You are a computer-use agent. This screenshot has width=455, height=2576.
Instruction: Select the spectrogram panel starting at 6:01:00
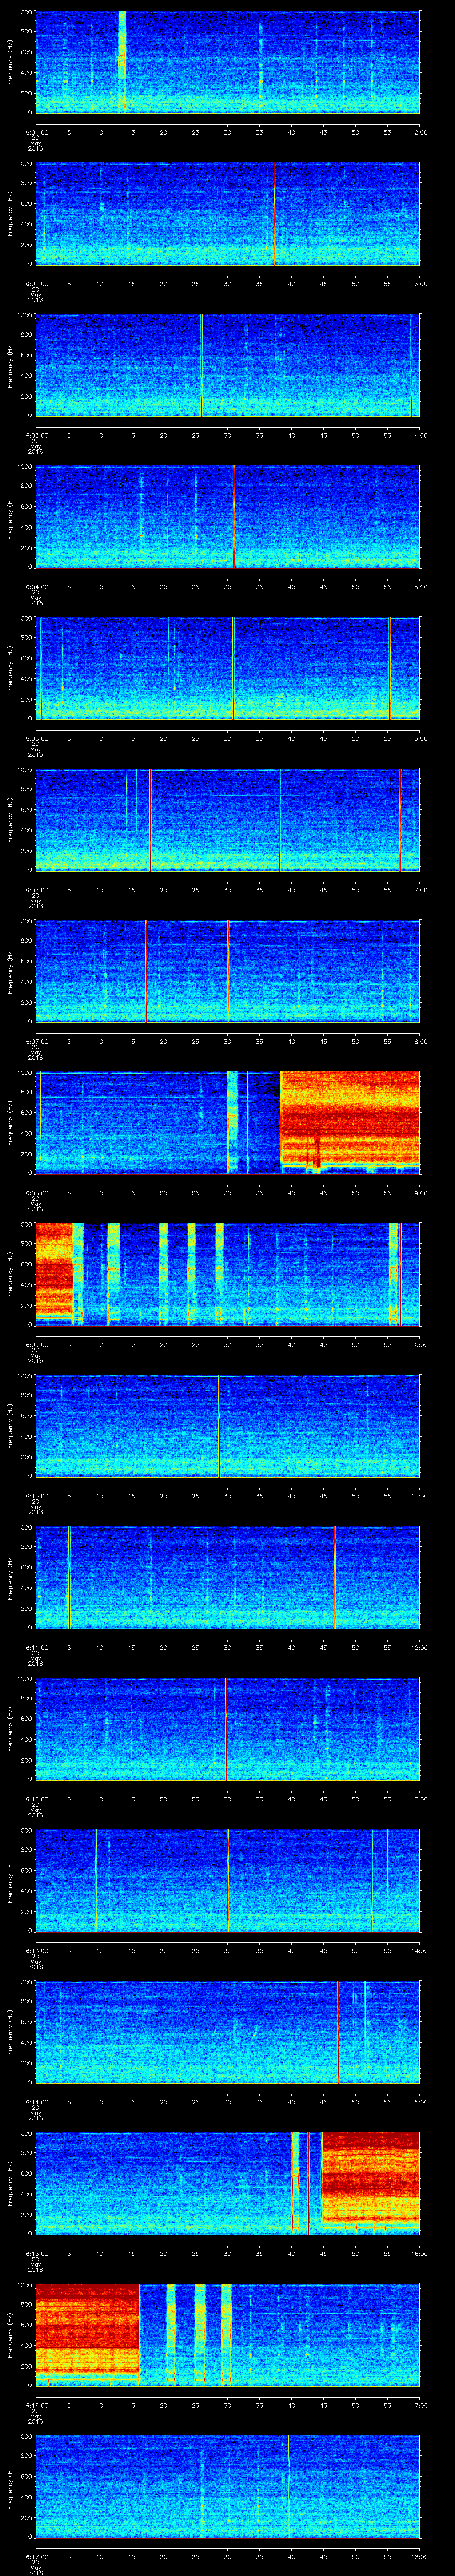228,62
